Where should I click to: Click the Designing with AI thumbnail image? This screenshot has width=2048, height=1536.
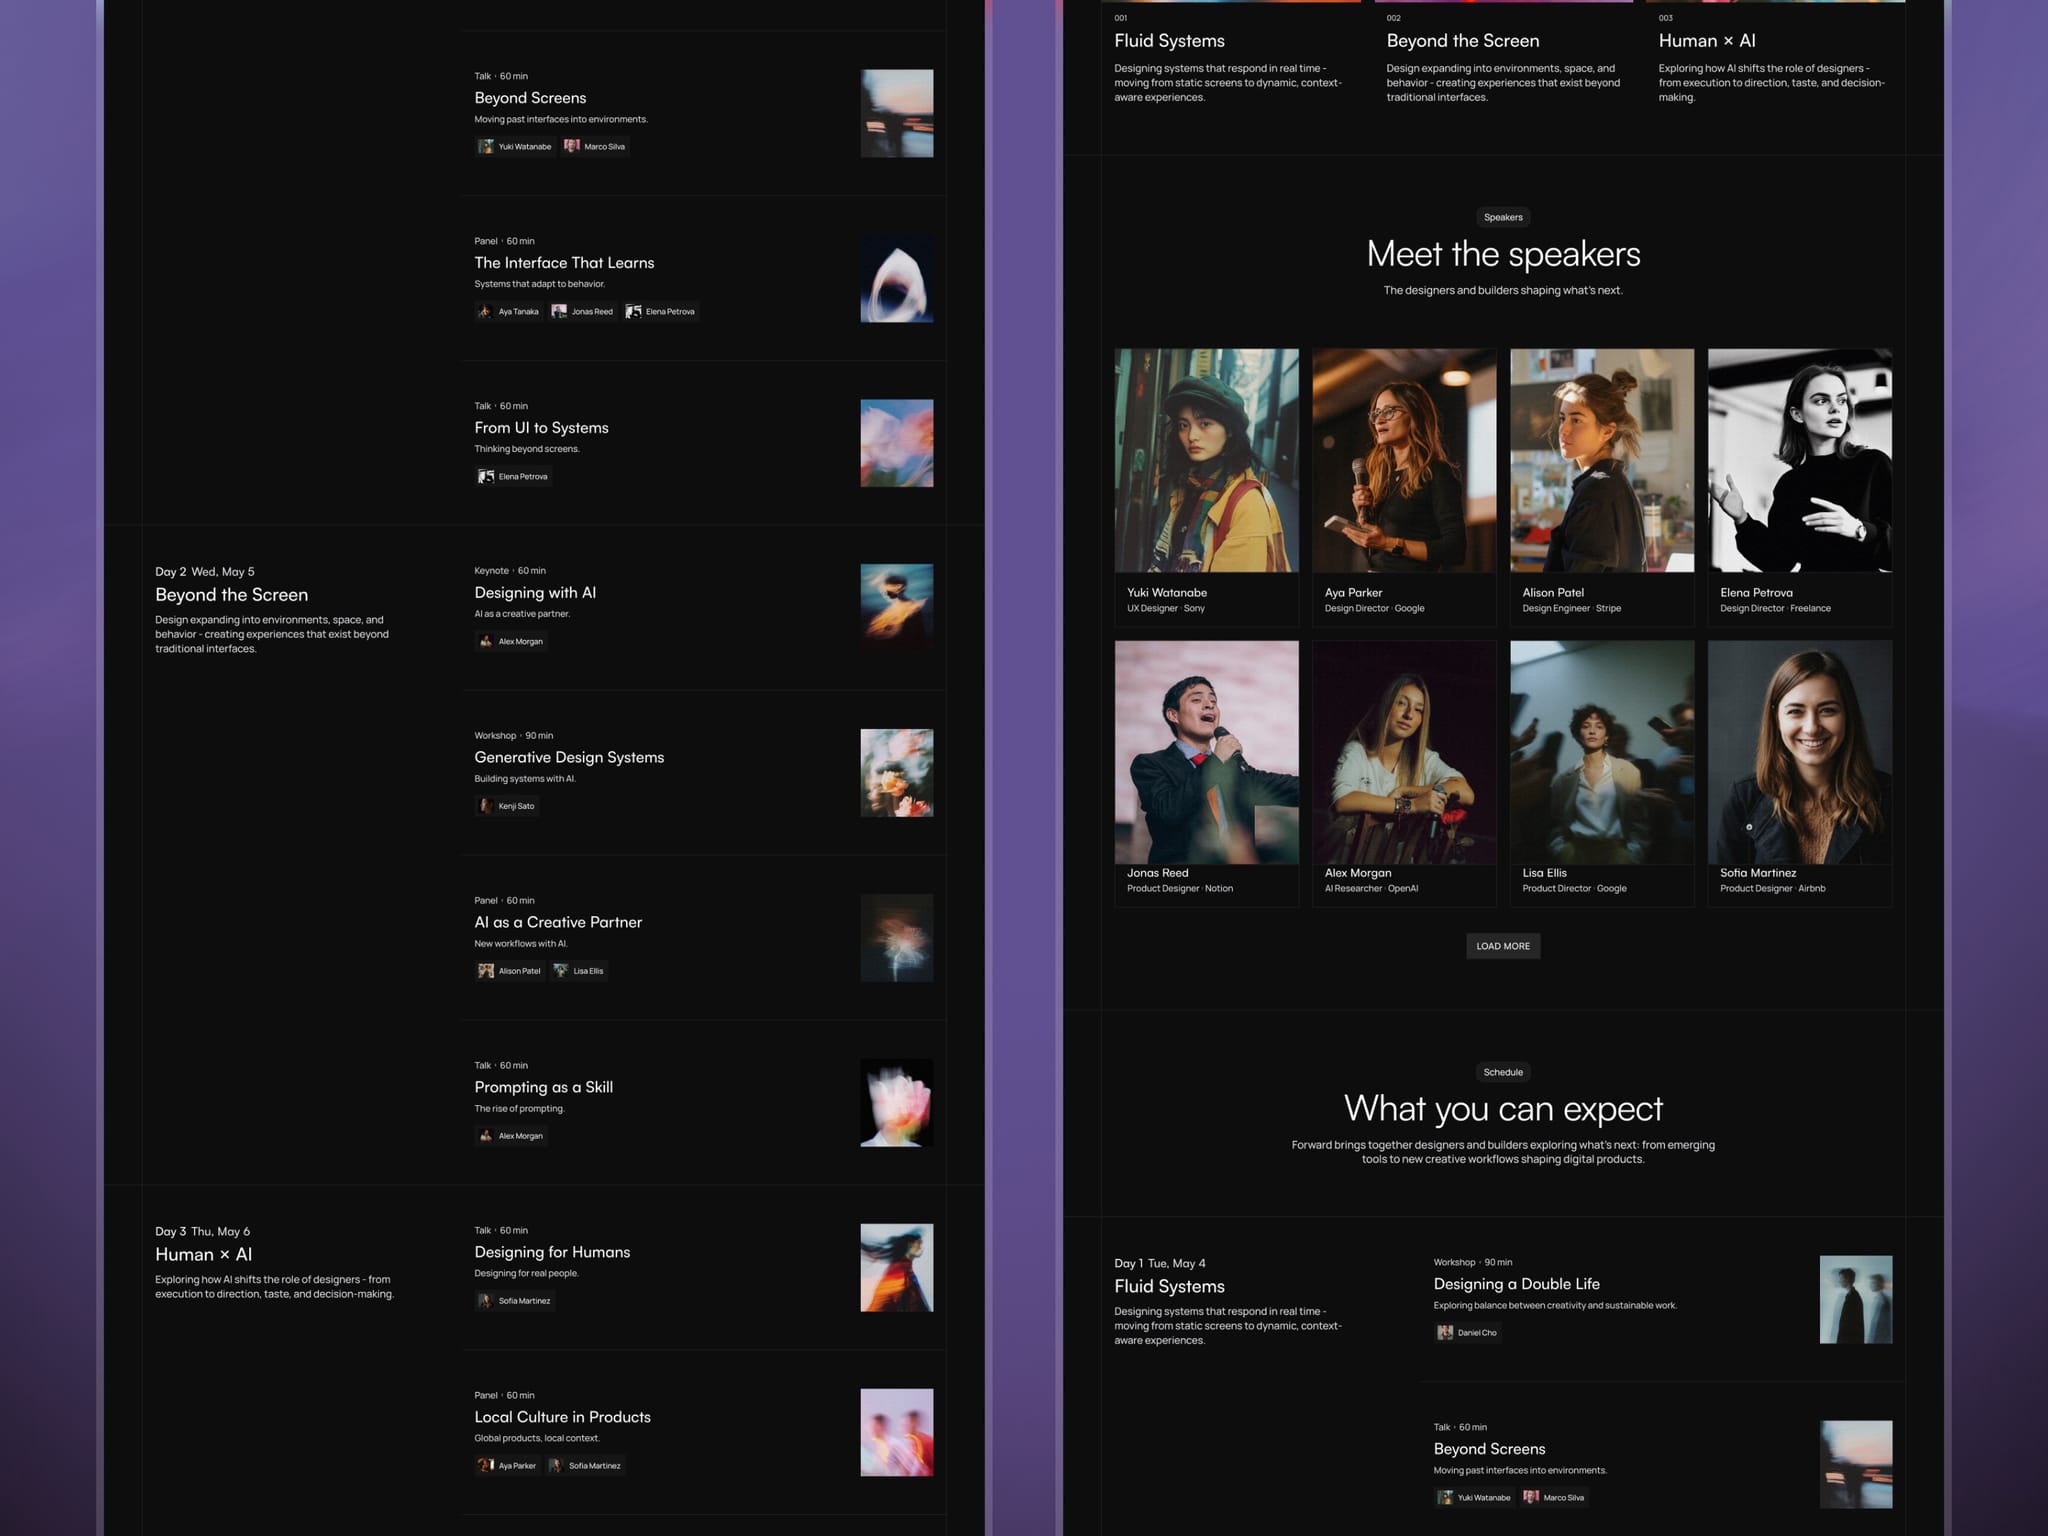coord(897,608)
